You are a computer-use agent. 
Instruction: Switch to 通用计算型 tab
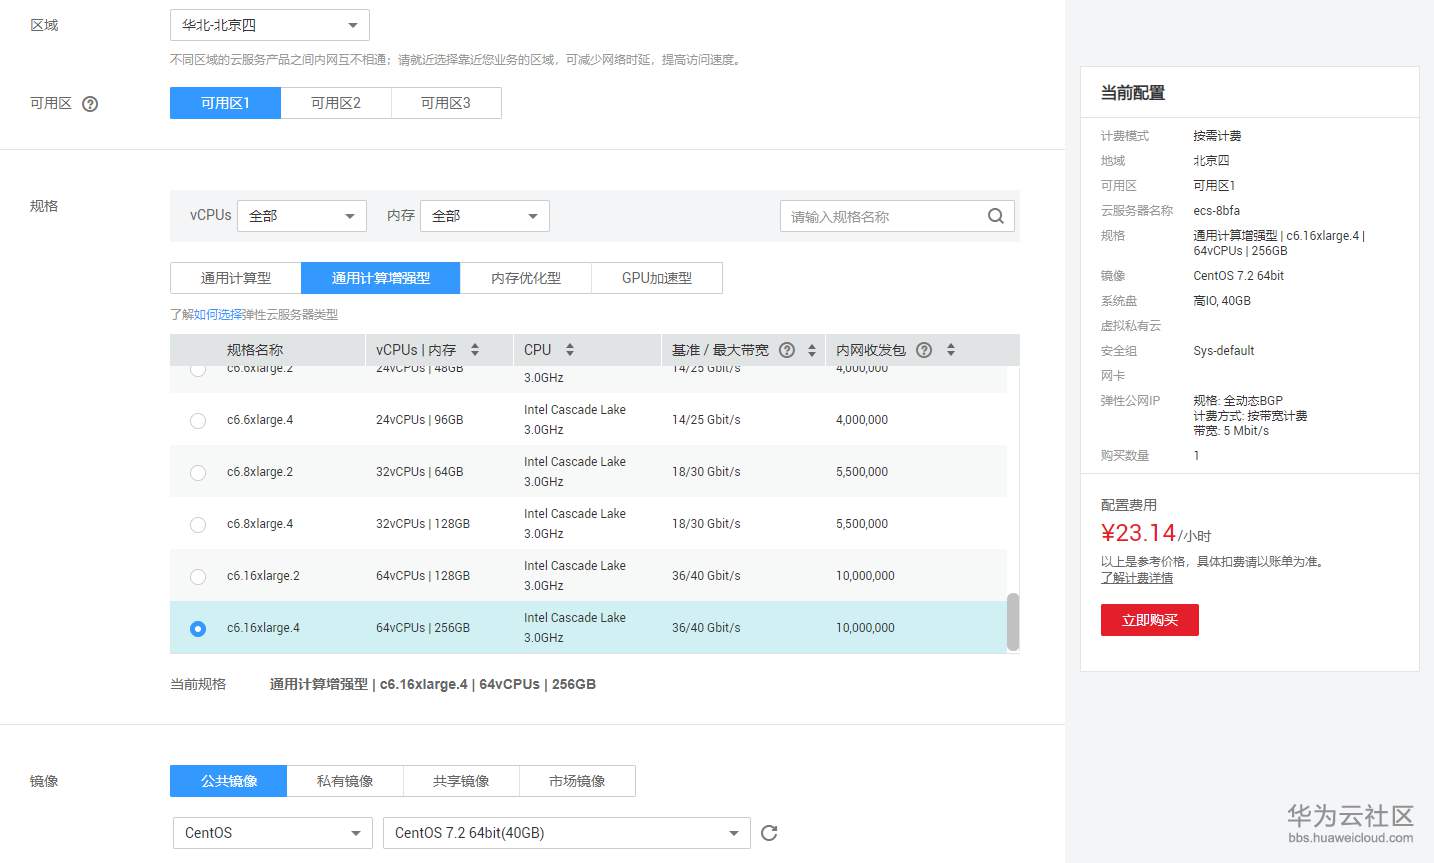236,278
